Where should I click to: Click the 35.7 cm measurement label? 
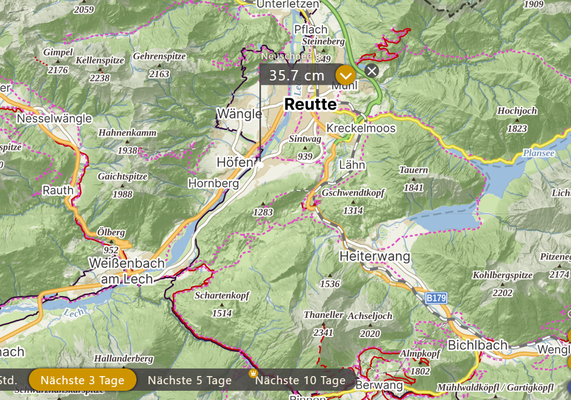[296, 75]
